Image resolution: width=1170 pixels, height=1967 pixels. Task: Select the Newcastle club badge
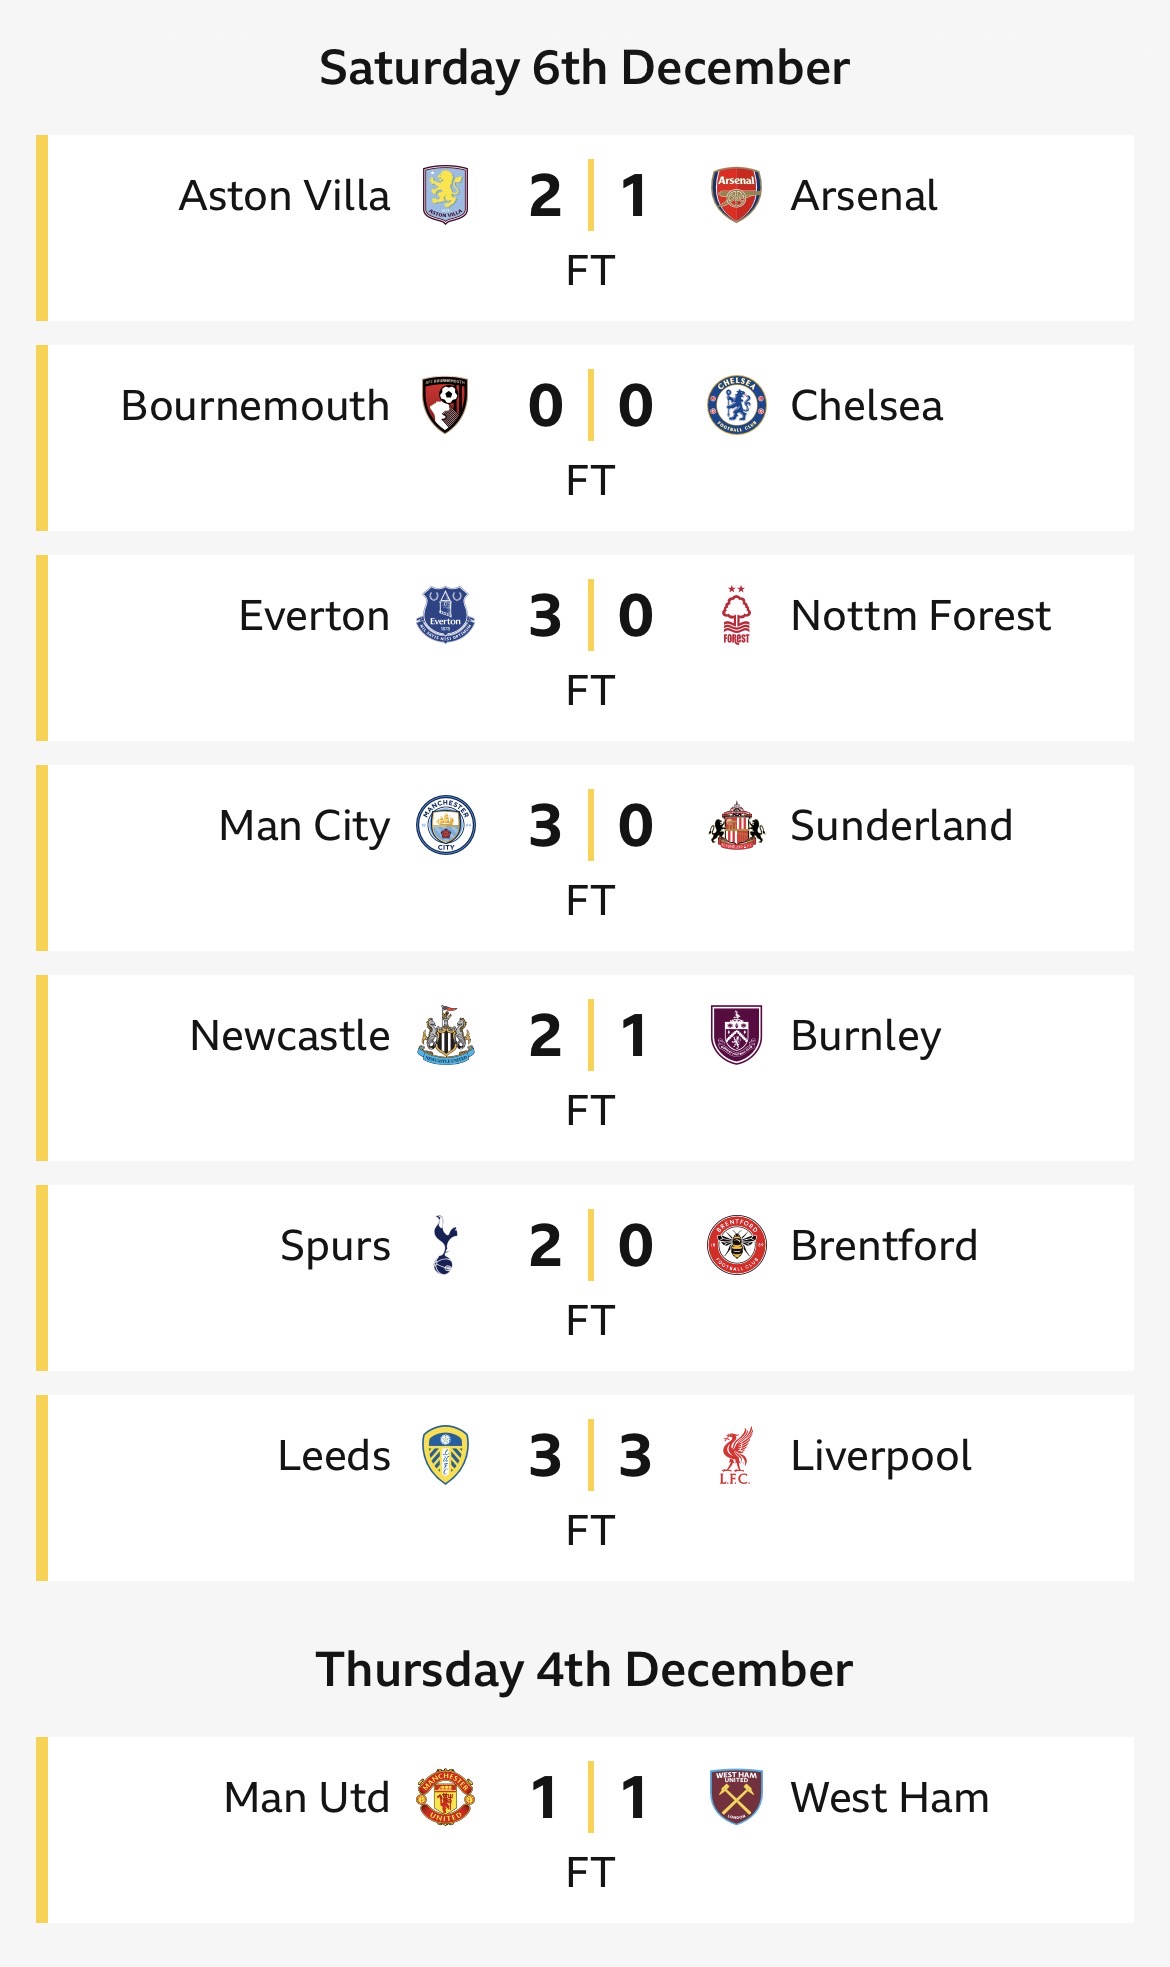(445, 1035)
